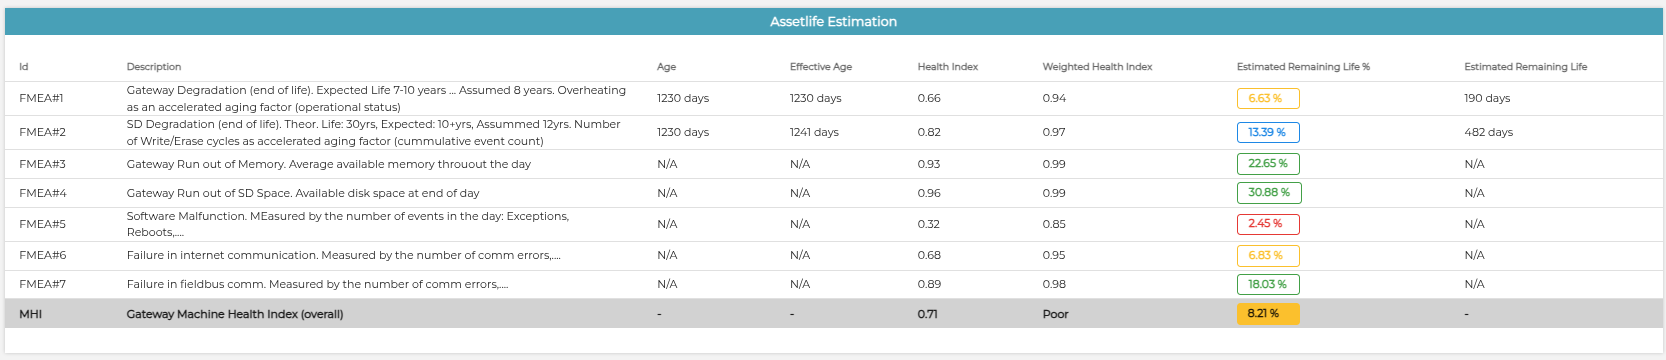Select the 18.03 % green badge

point(1268,284)
